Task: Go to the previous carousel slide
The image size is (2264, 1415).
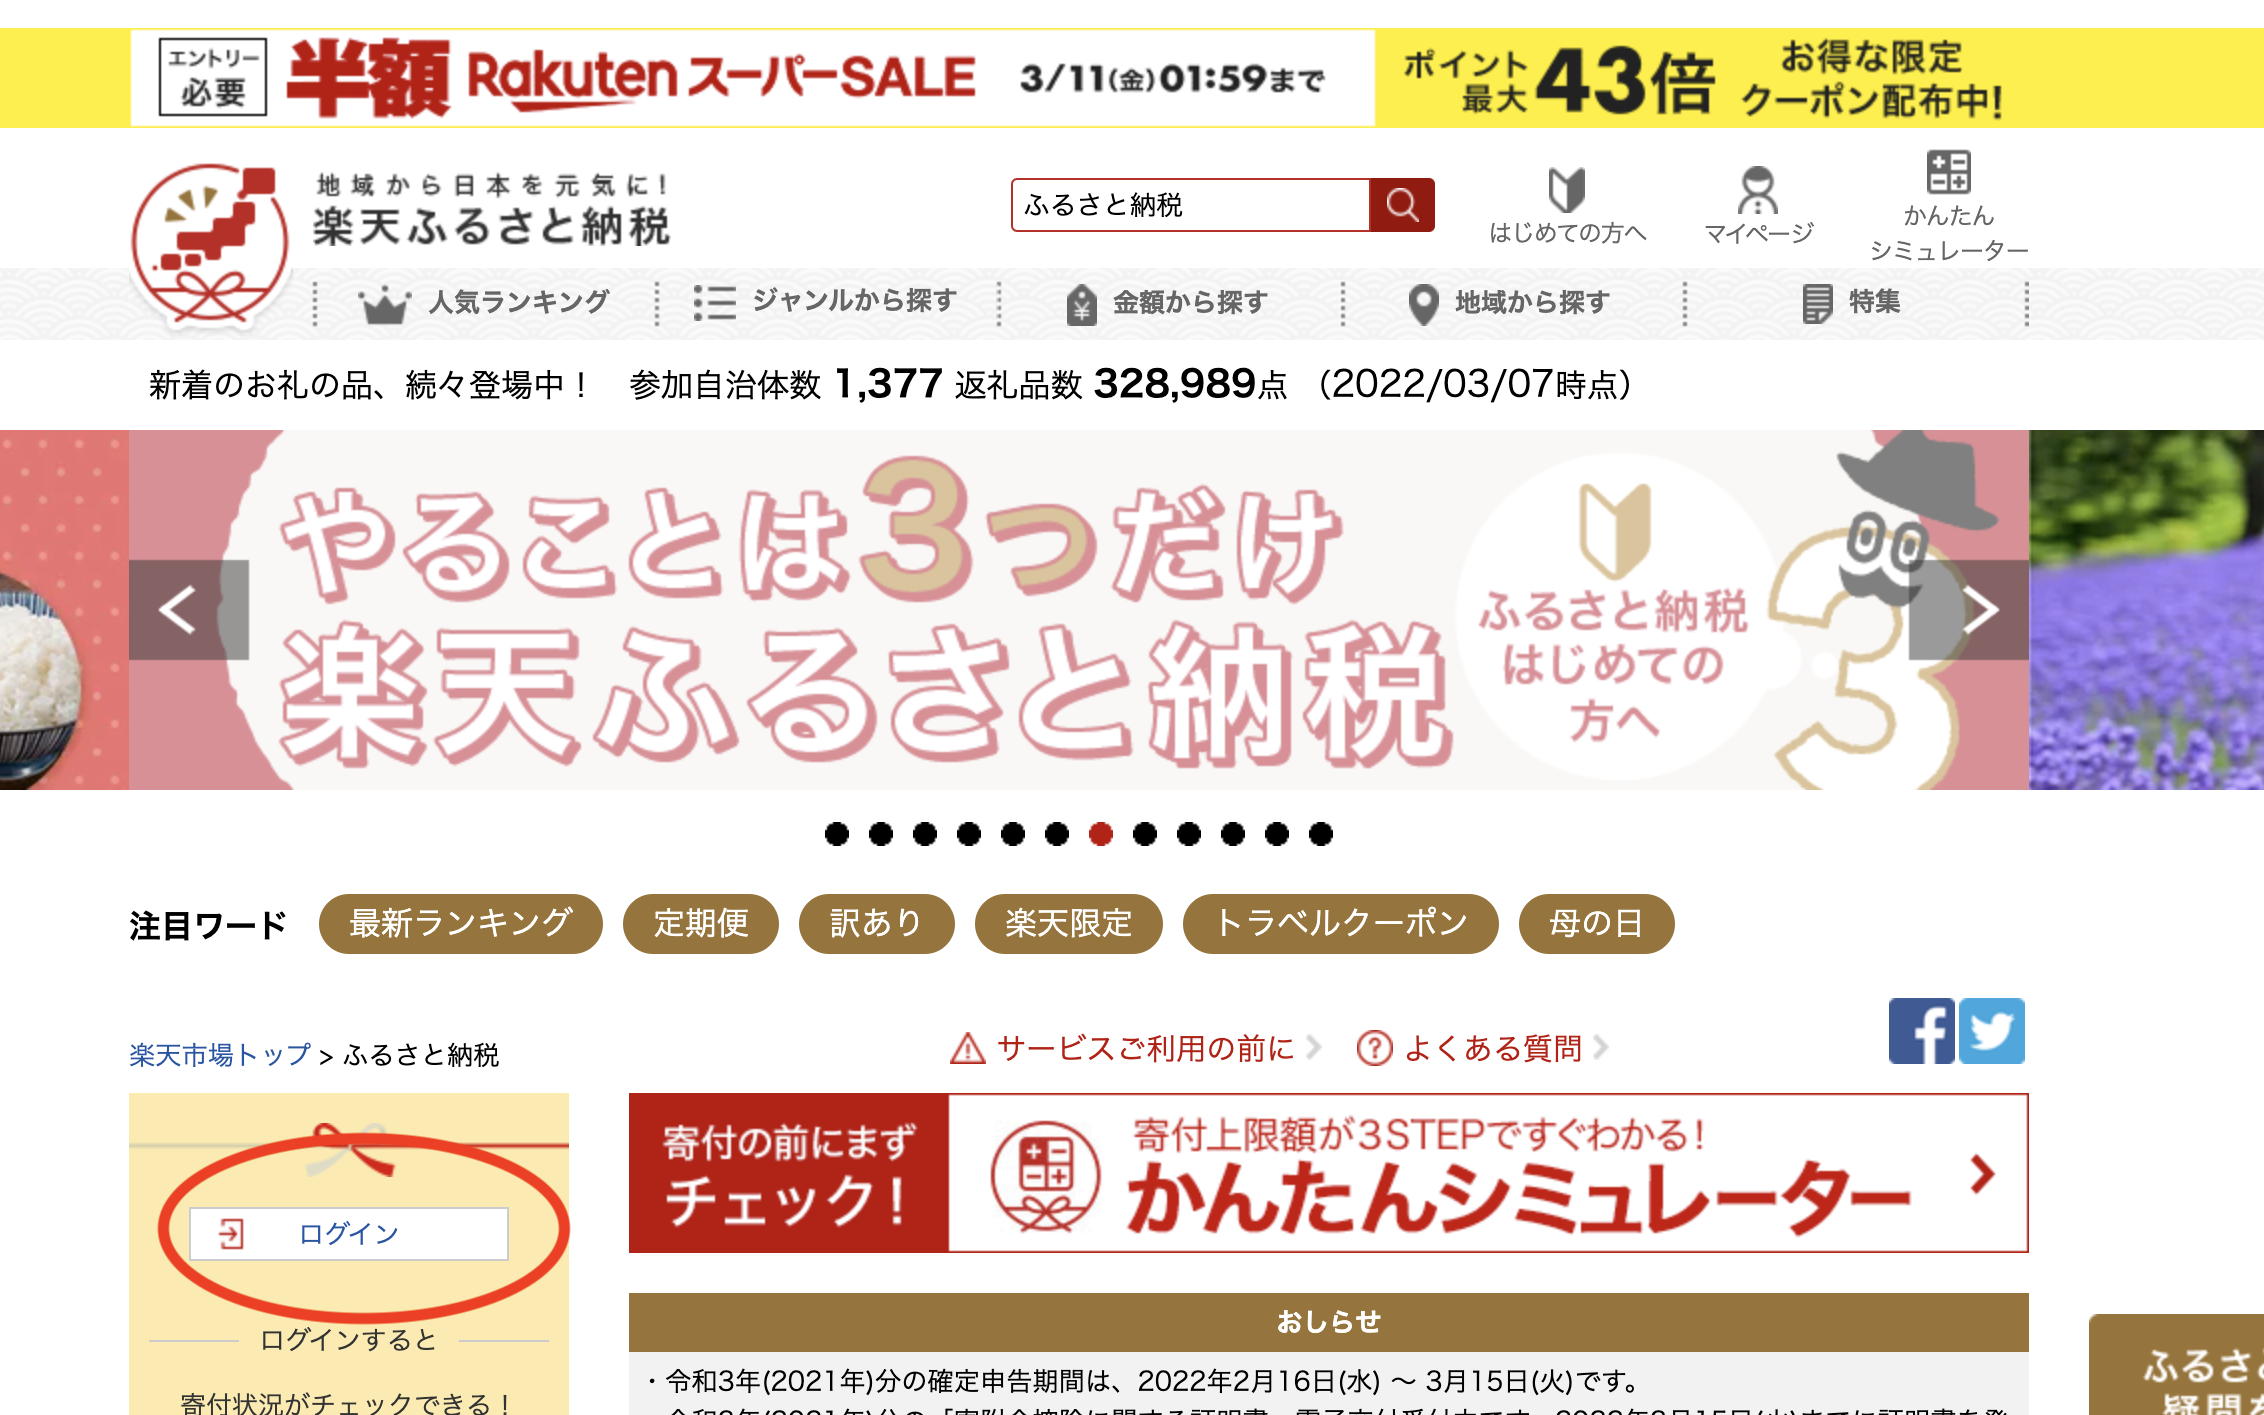Action: 188,610
